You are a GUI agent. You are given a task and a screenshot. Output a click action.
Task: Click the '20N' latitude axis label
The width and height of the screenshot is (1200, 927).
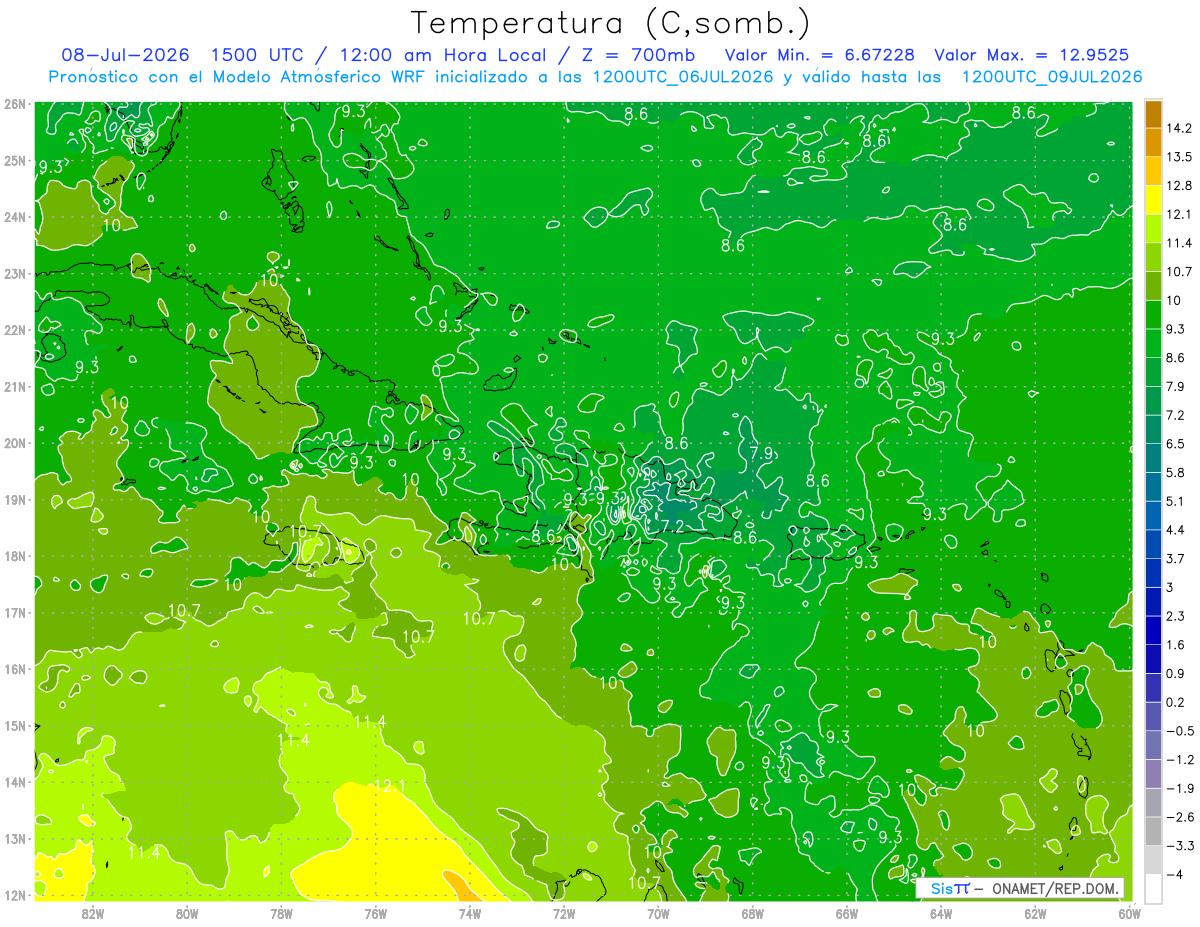coord(14,443)
